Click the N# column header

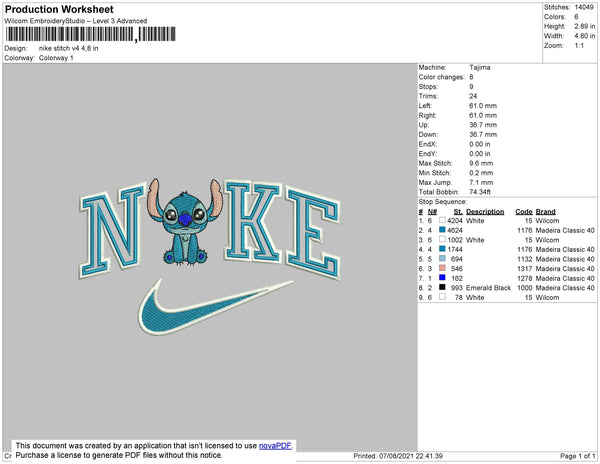[432, 212]
